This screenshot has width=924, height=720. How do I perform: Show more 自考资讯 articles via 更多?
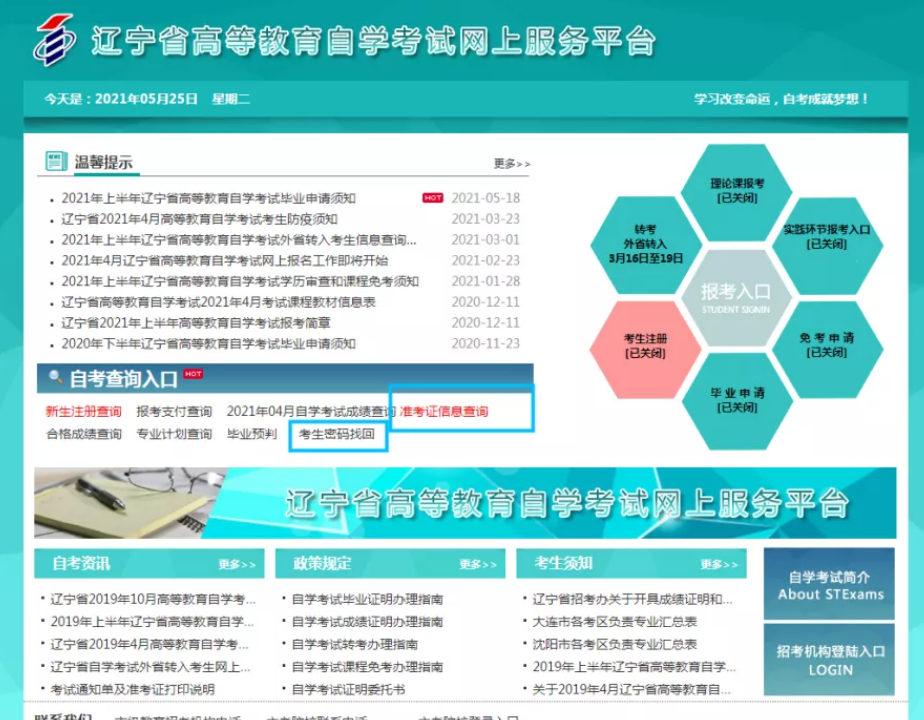tap(237, 564)
